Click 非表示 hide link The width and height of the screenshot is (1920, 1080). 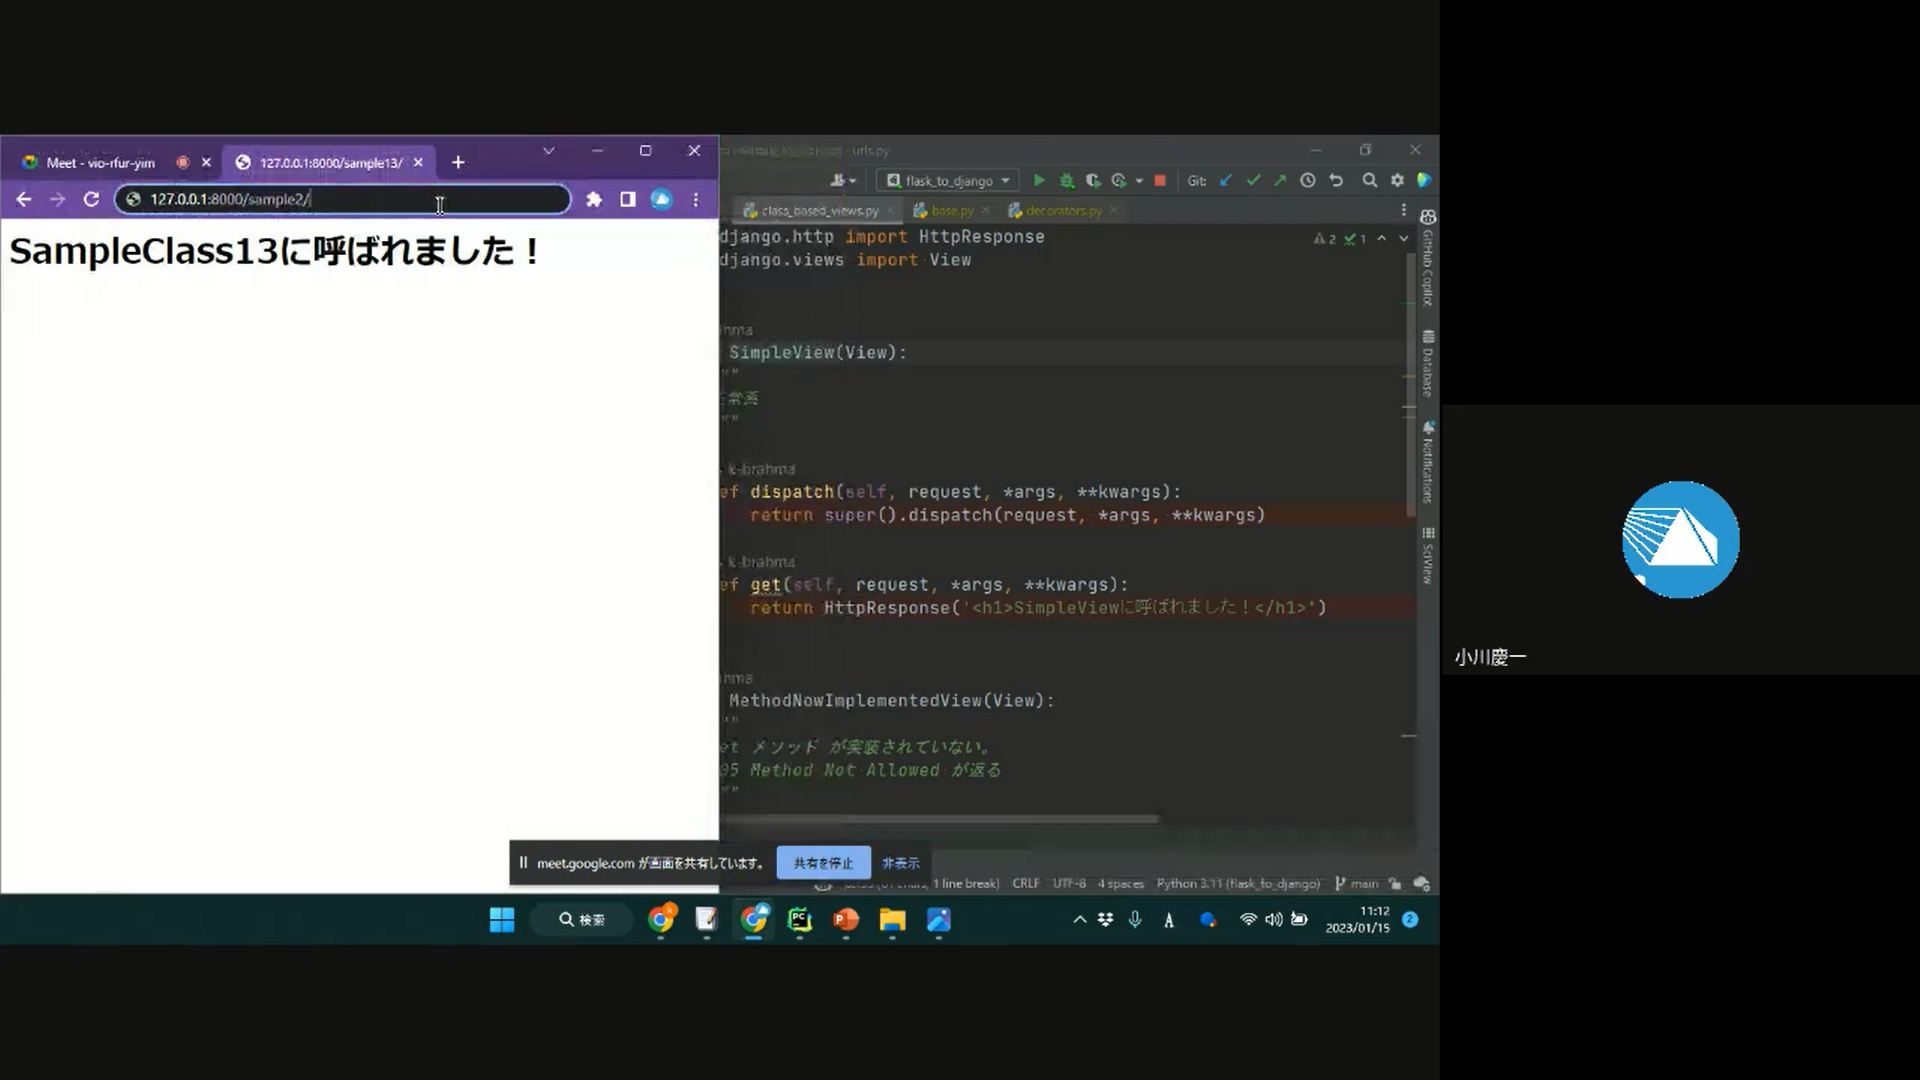pos(900,863)
